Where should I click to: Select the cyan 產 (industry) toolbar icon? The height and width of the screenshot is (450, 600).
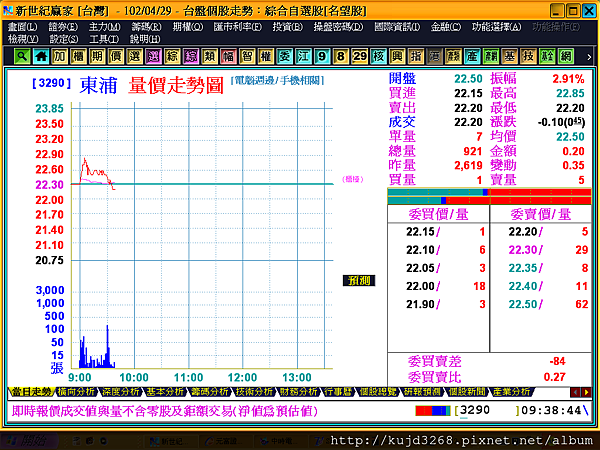coord(472,57)
